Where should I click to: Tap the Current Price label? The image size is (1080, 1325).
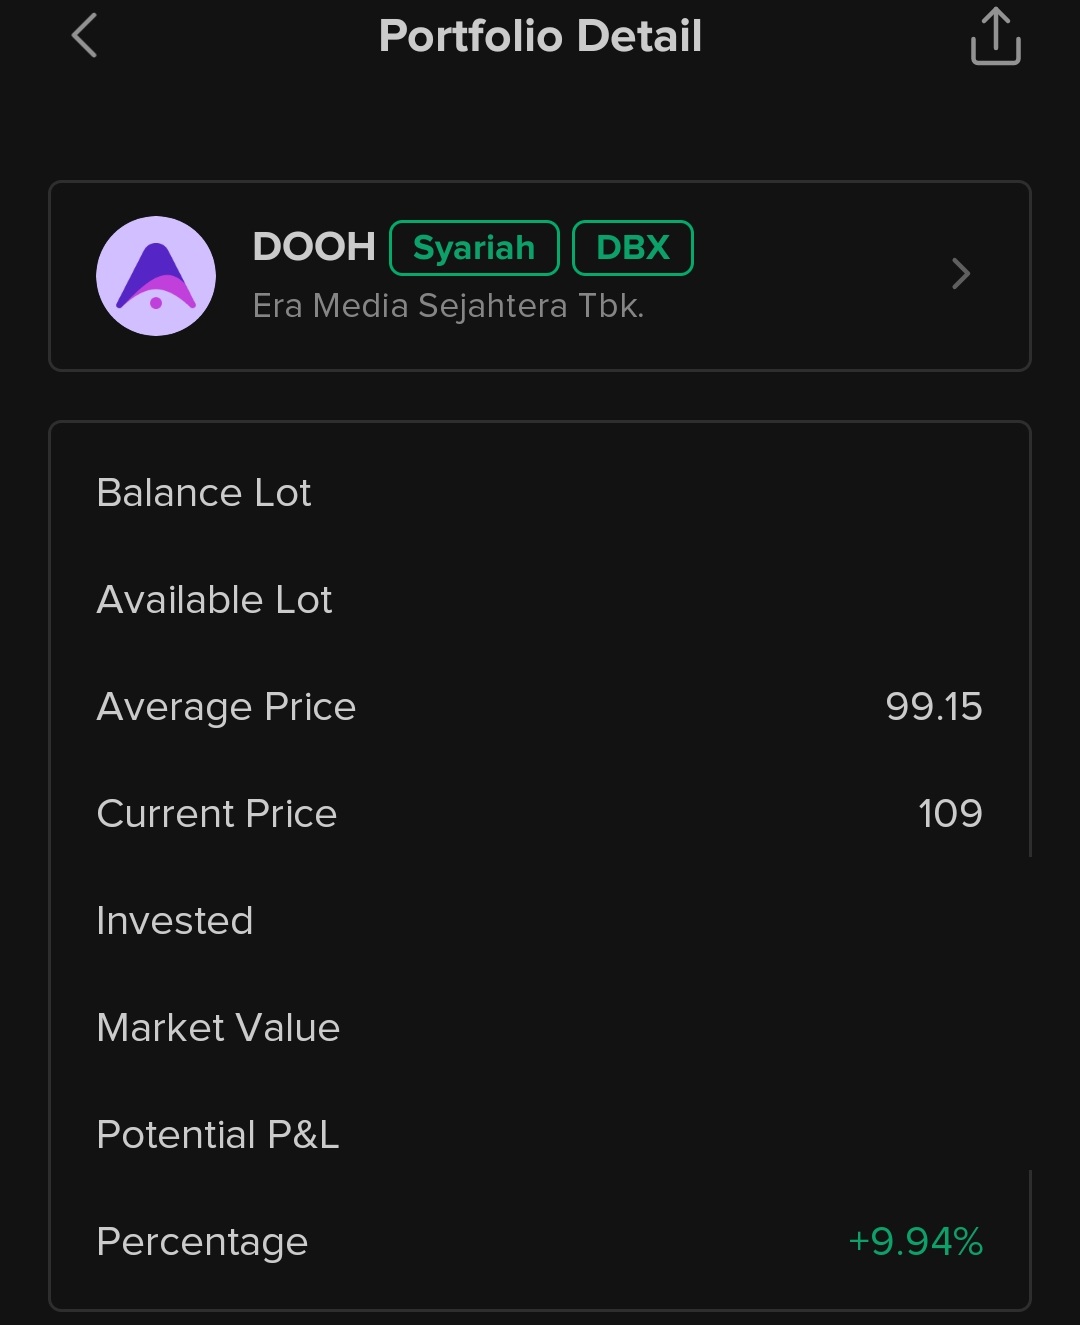click(216, 814)
